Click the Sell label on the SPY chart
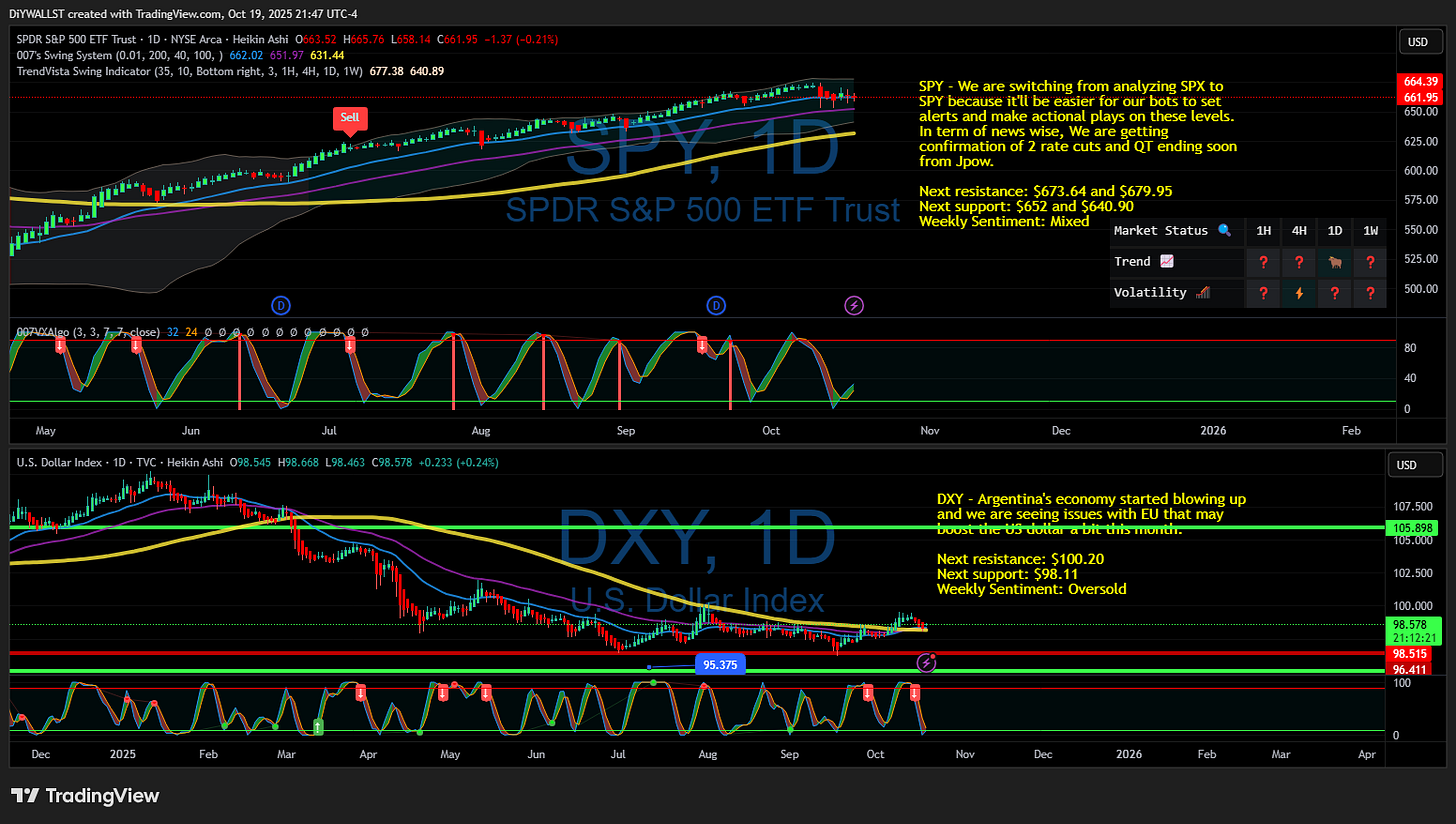The height and width of the screenshot is (824, 1456). [350, 117]
